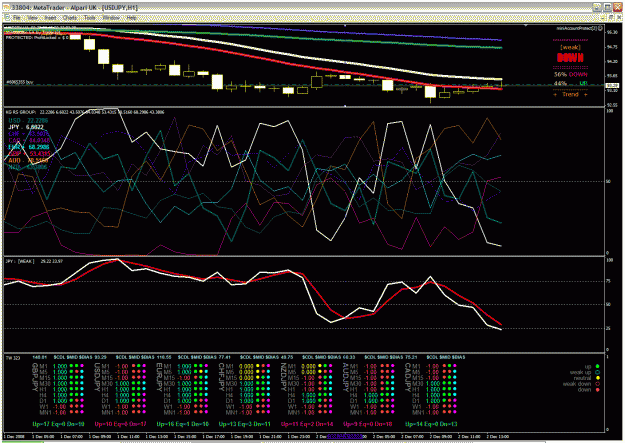Restore the inner USDJPY chart window

pyautogui.click(x=611, y=18)
